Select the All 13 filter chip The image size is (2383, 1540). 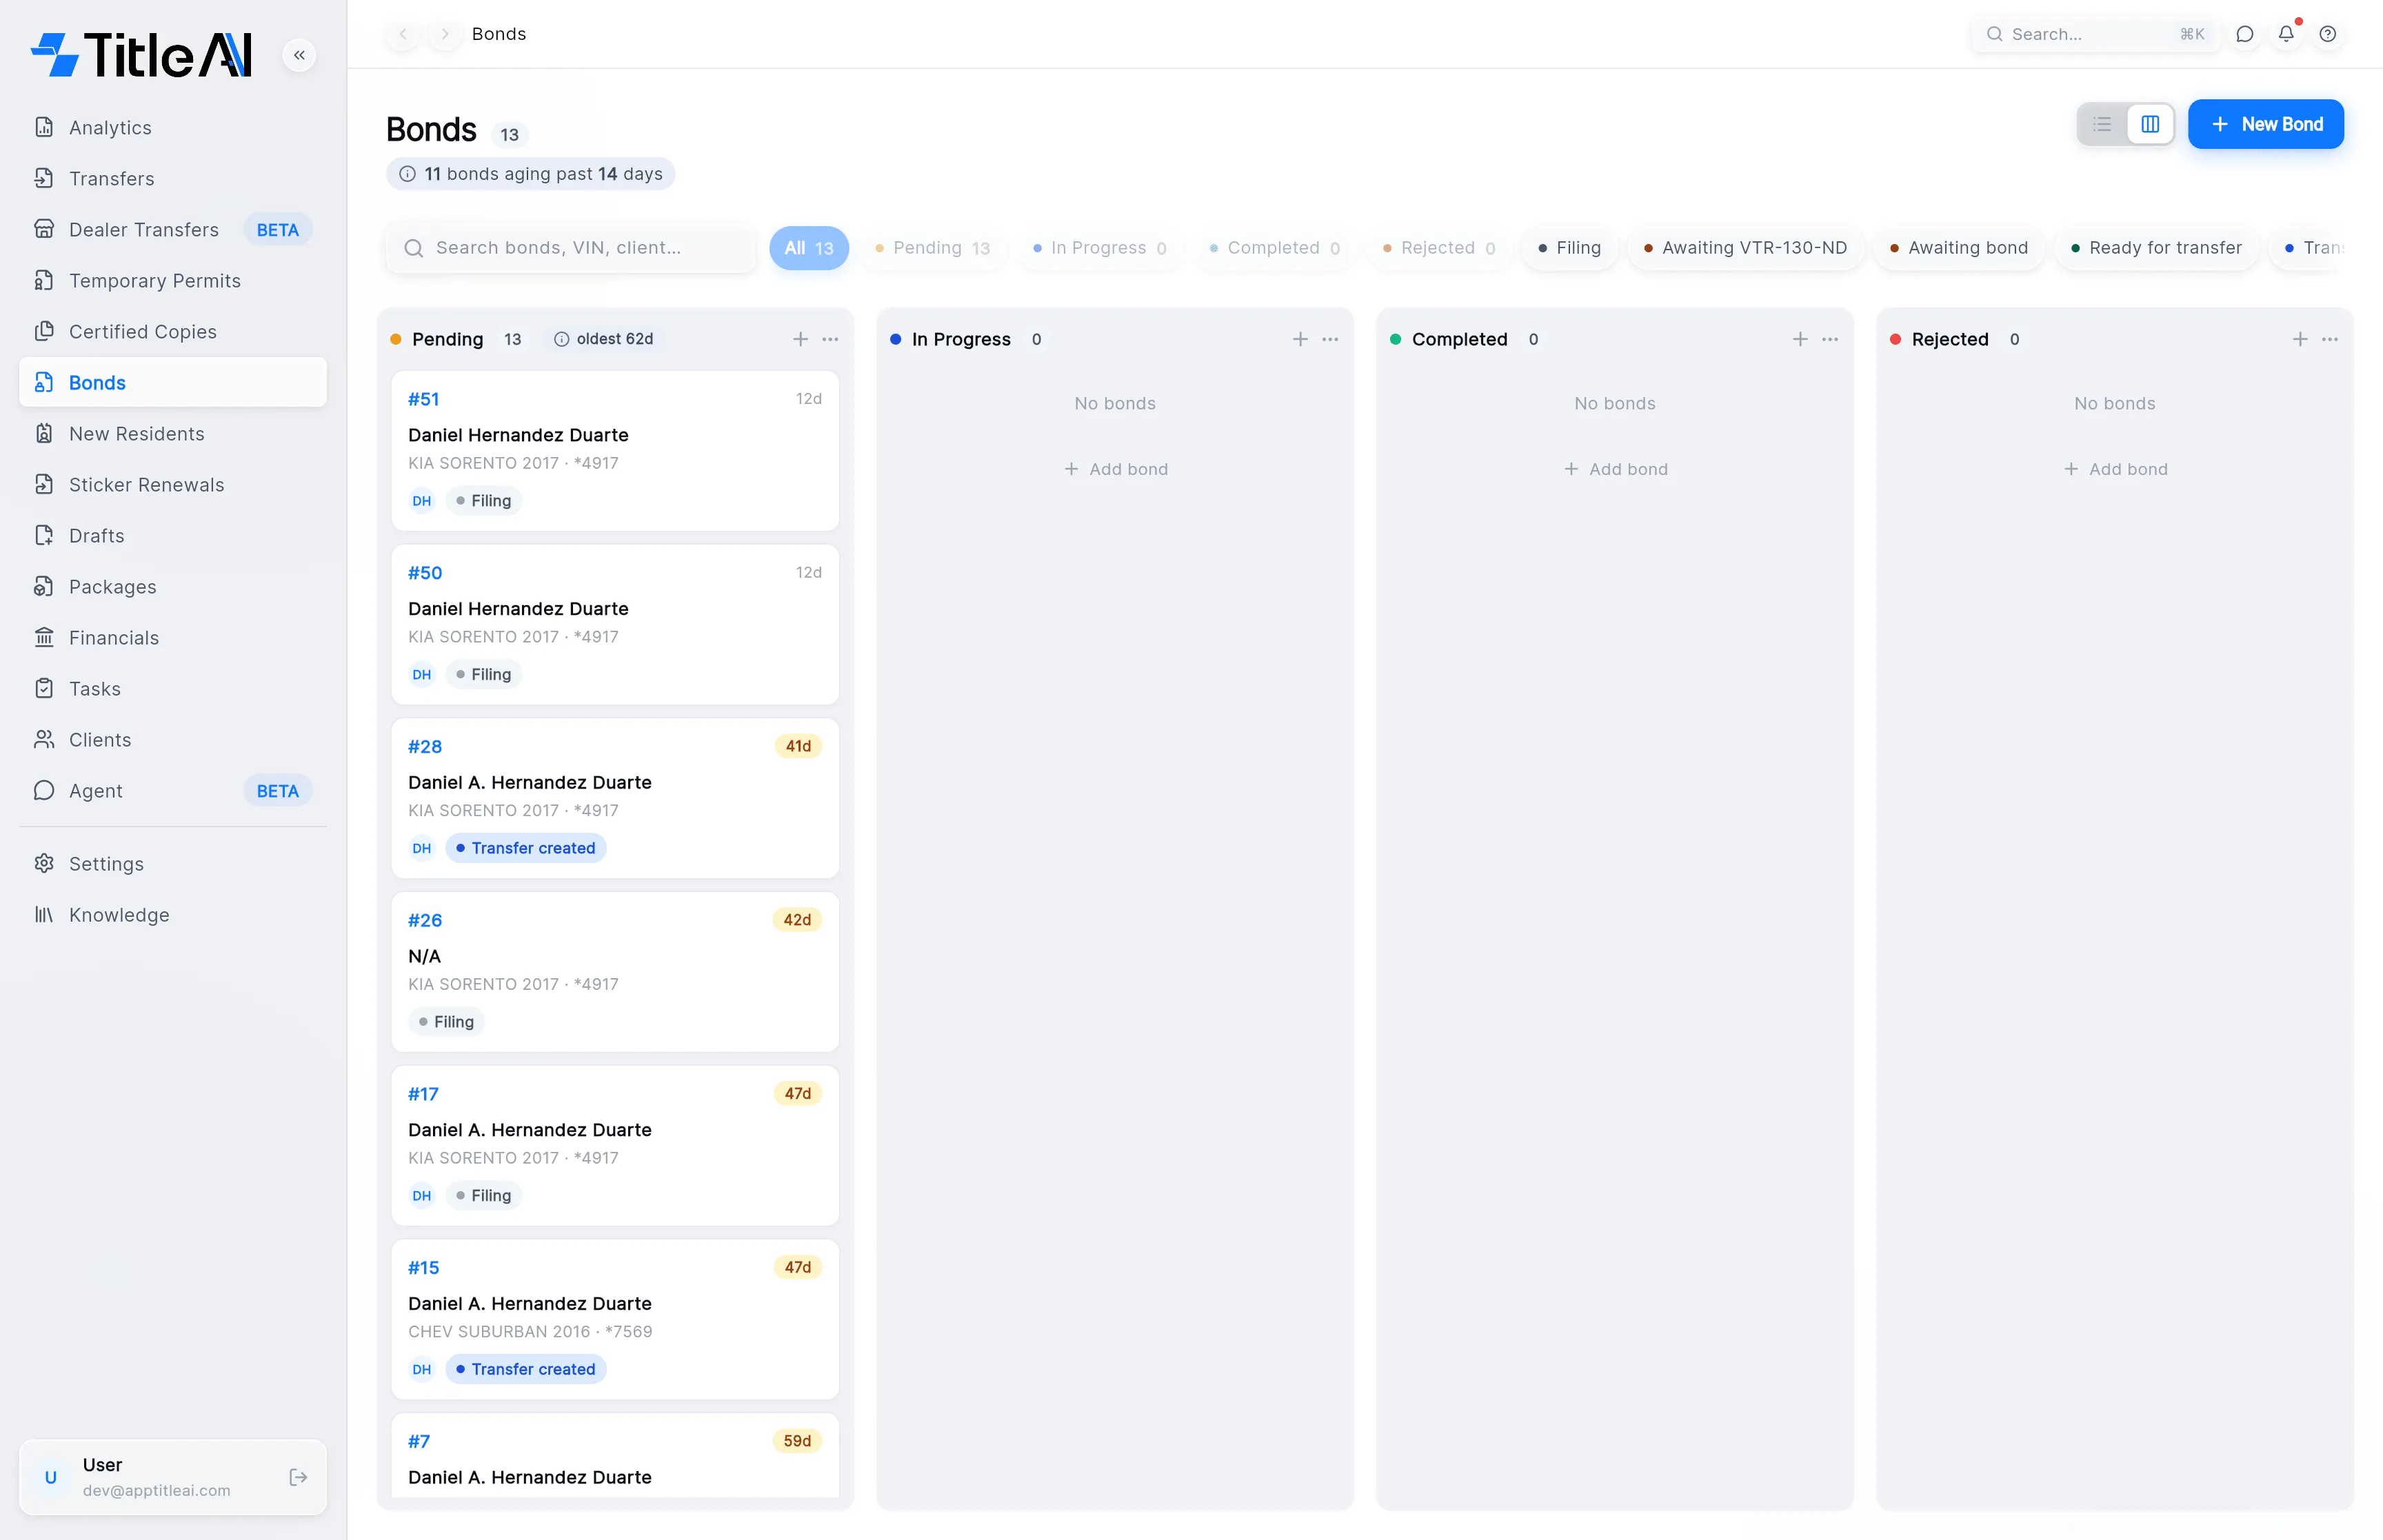tap(808, 248)
